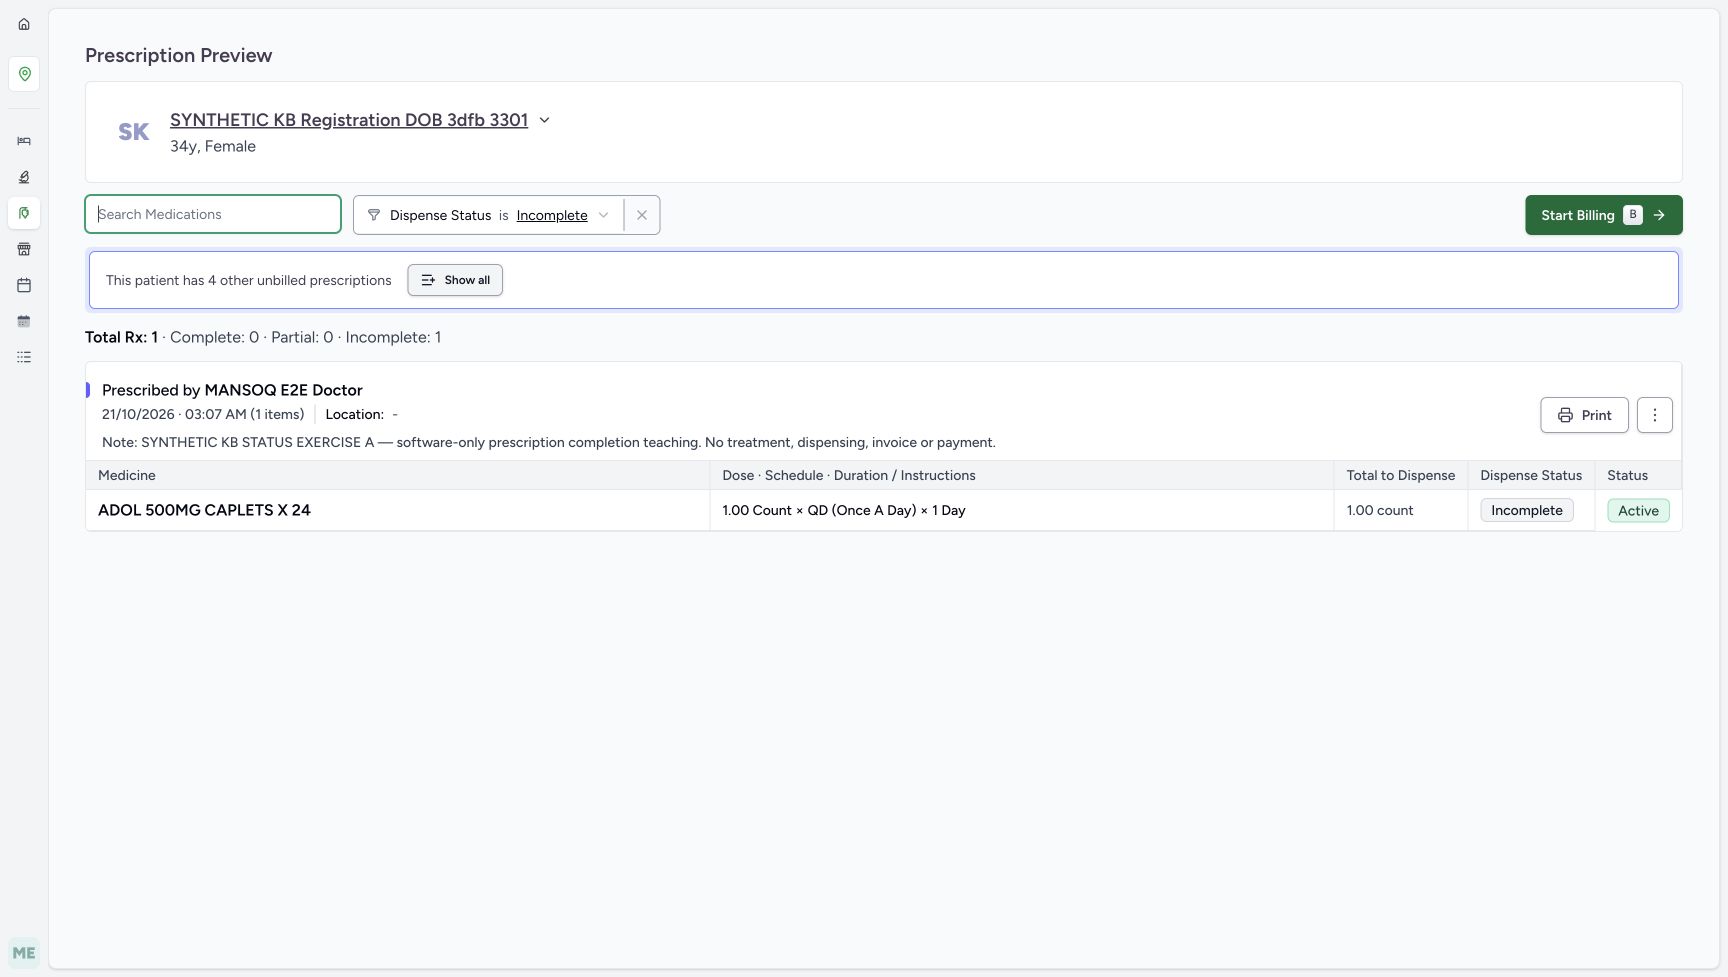Click Start Billing button
The height and width of the screenshot is (977, 1728).
click(1603, 215)
